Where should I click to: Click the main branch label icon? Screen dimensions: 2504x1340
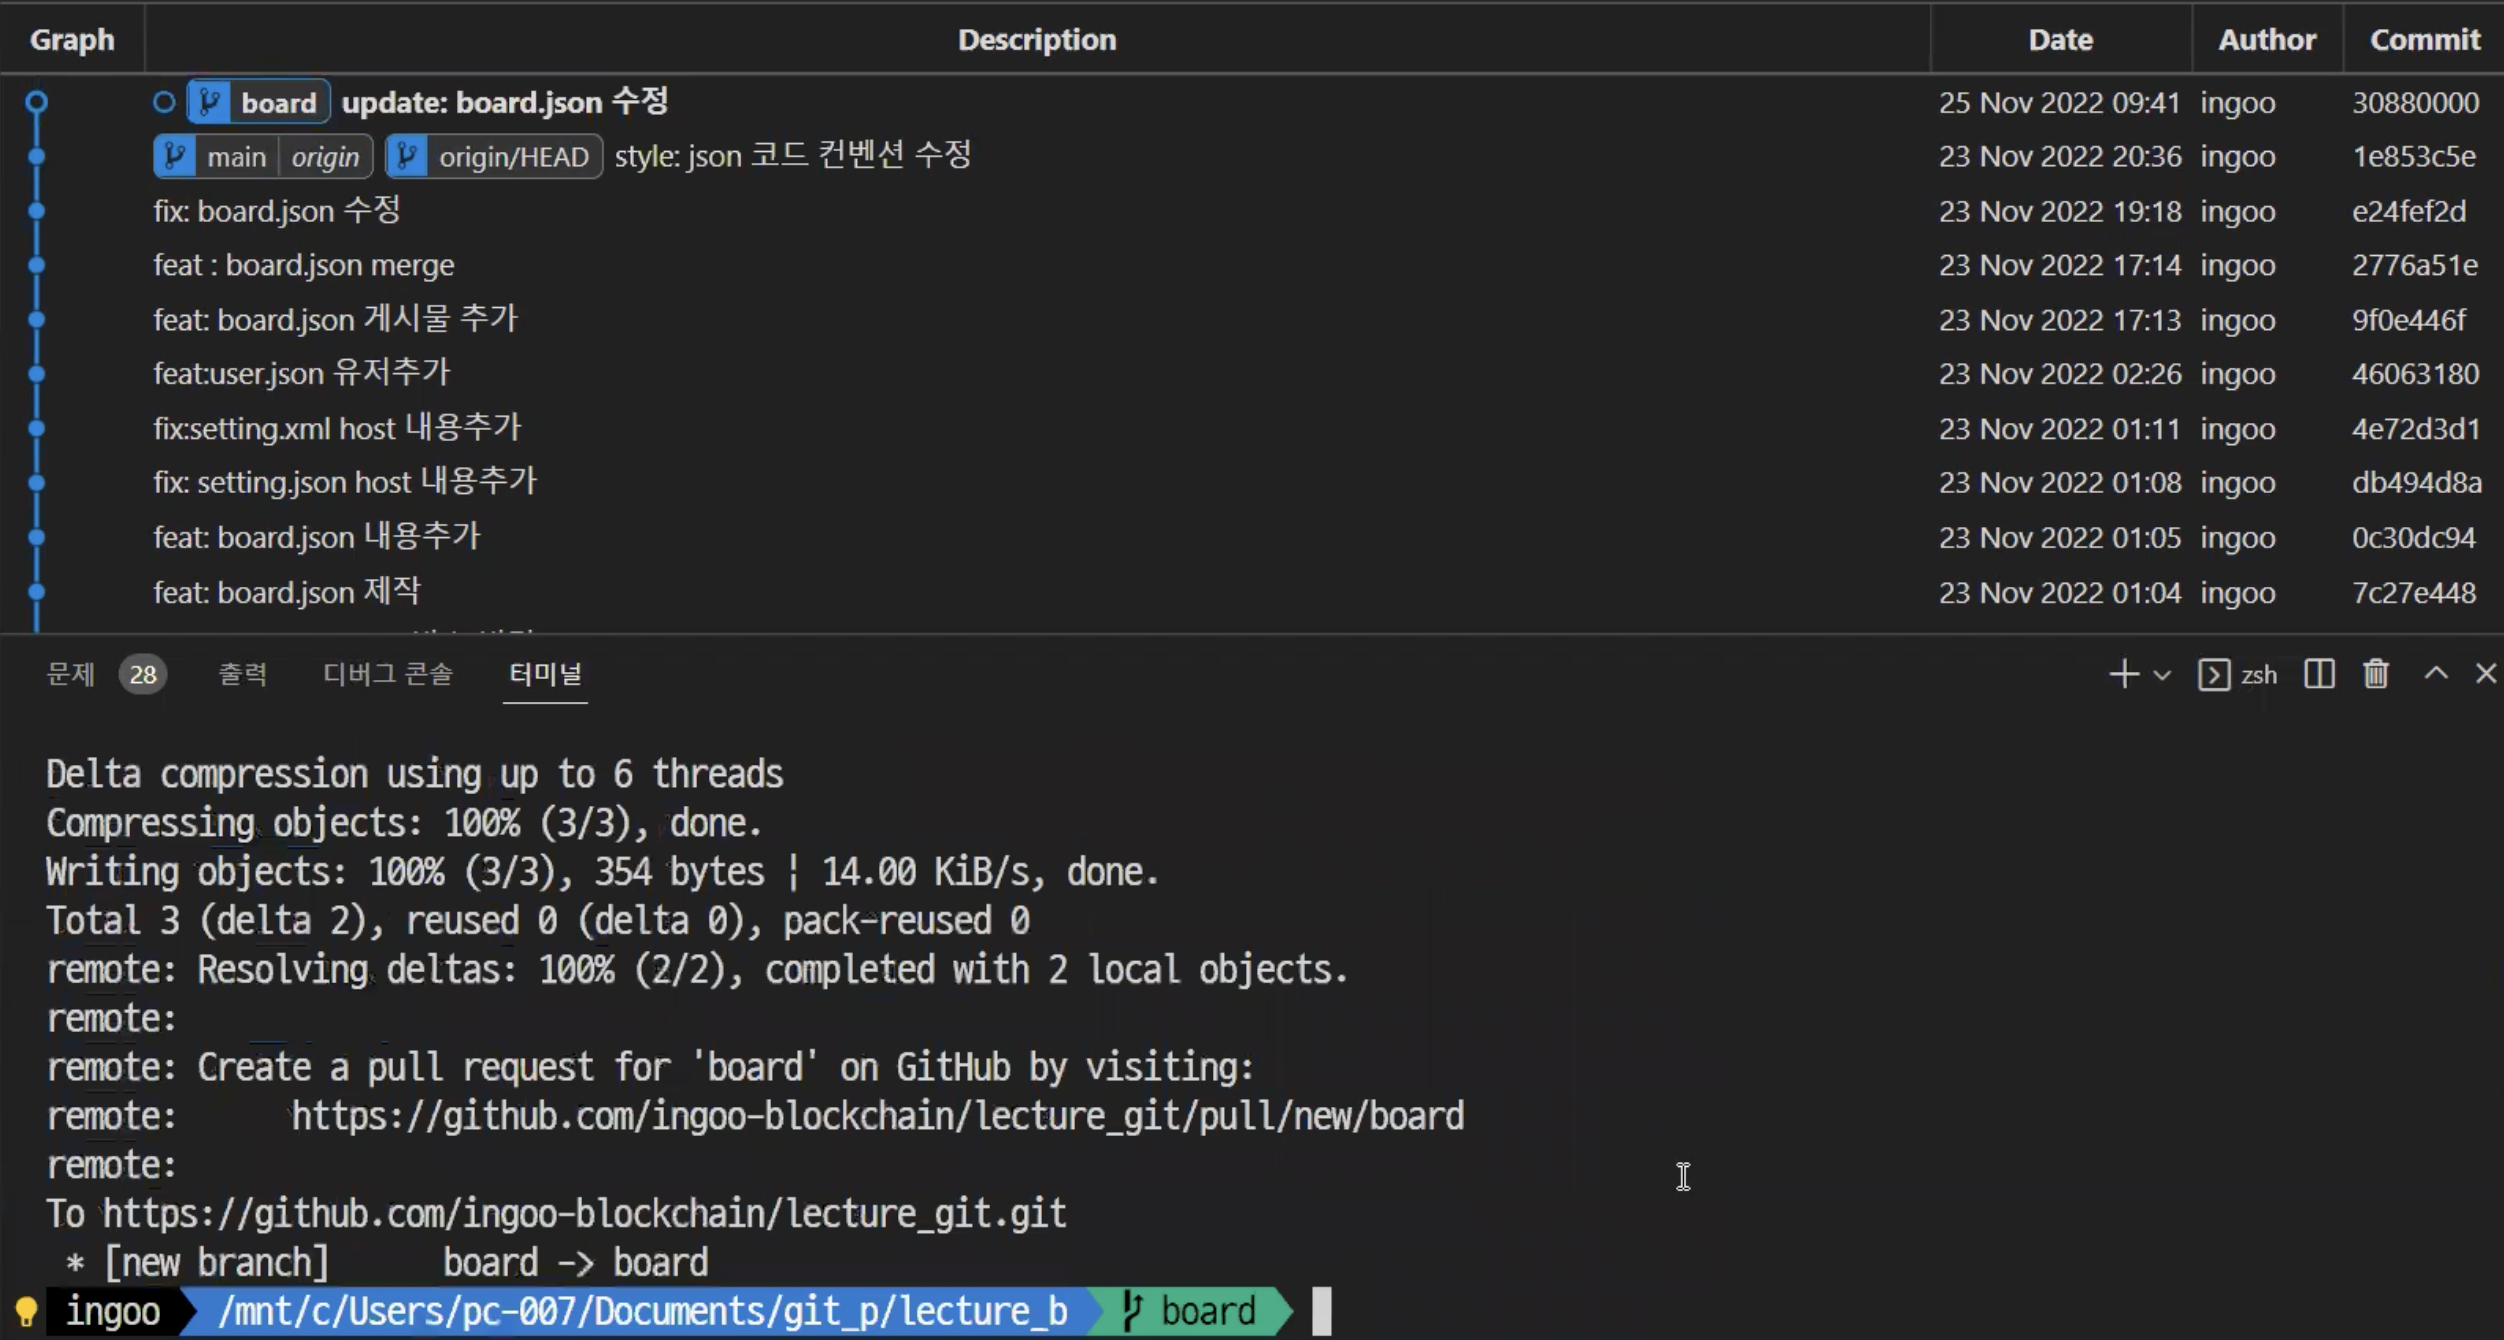point(175,157)
